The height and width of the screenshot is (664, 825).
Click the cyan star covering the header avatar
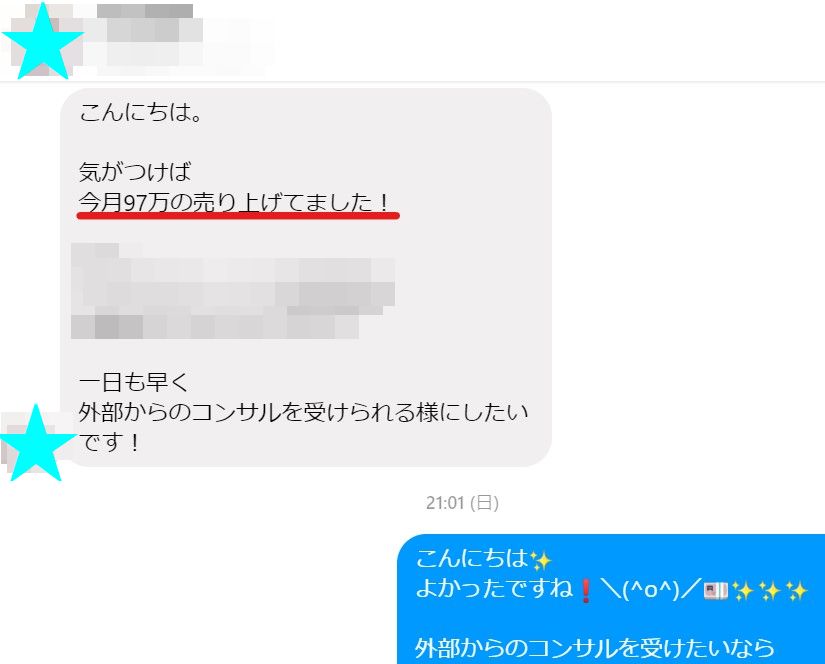click(x=43, y=42)
